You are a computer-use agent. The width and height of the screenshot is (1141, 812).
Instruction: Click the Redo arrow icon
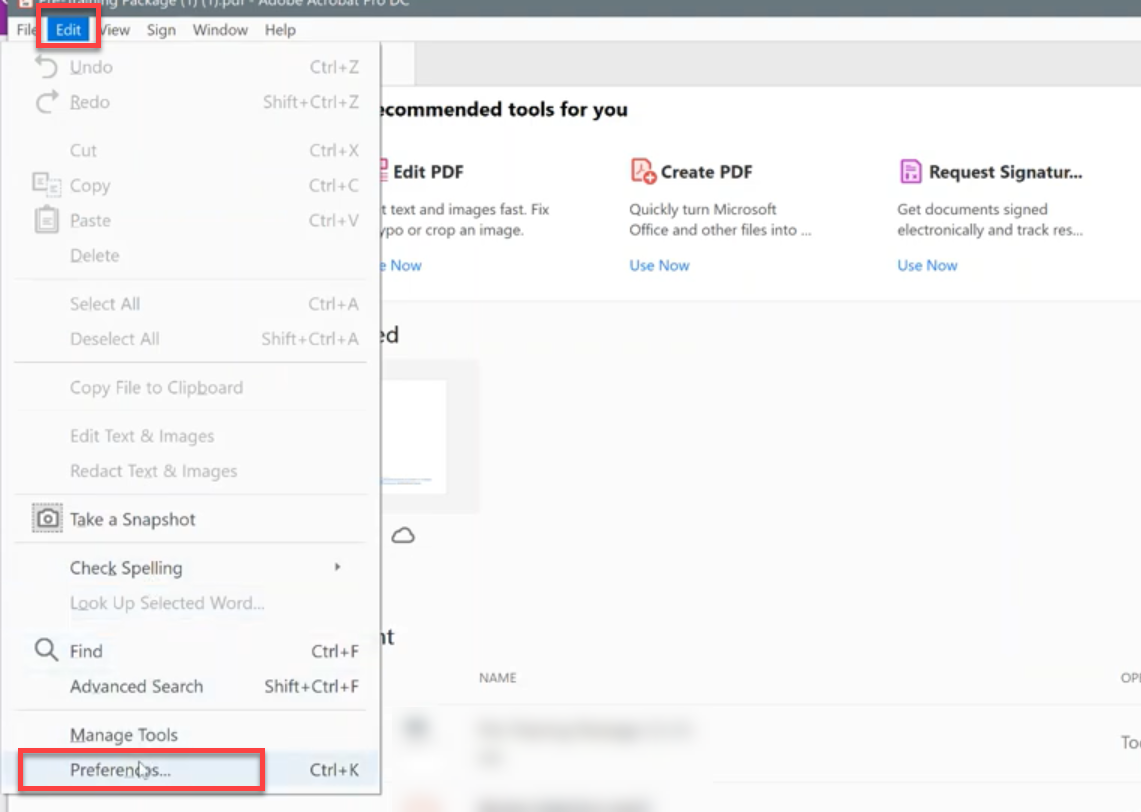click(x=47, y=102)
